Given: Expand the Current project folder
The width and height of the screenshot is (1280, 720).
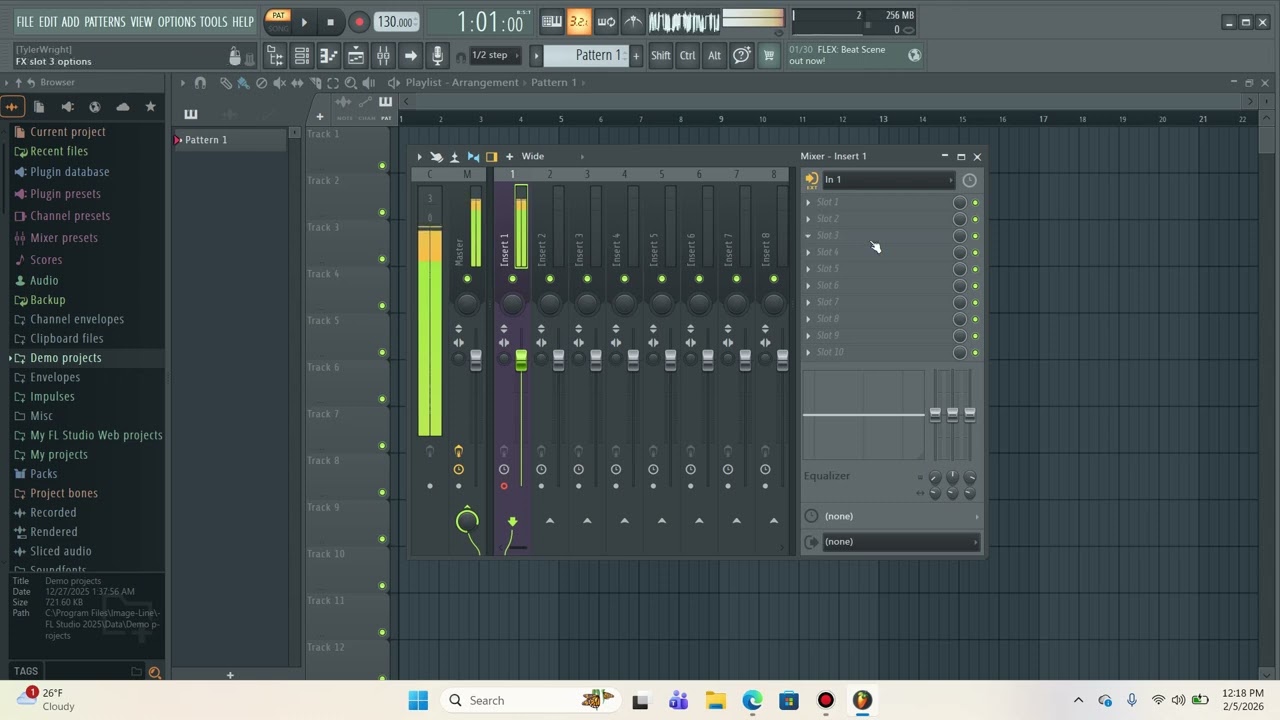Looking at the screenshot, I should pyautogui.click(x=67, y=132).
